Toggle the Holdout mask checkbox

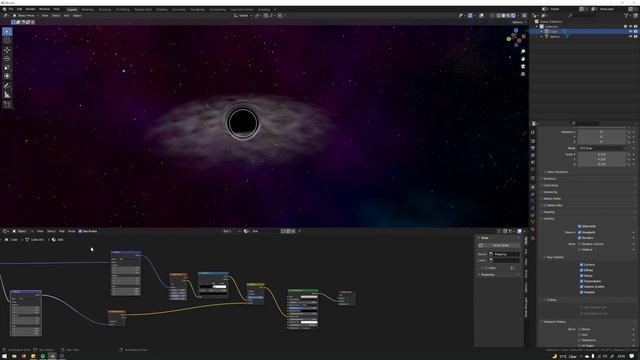580,249
